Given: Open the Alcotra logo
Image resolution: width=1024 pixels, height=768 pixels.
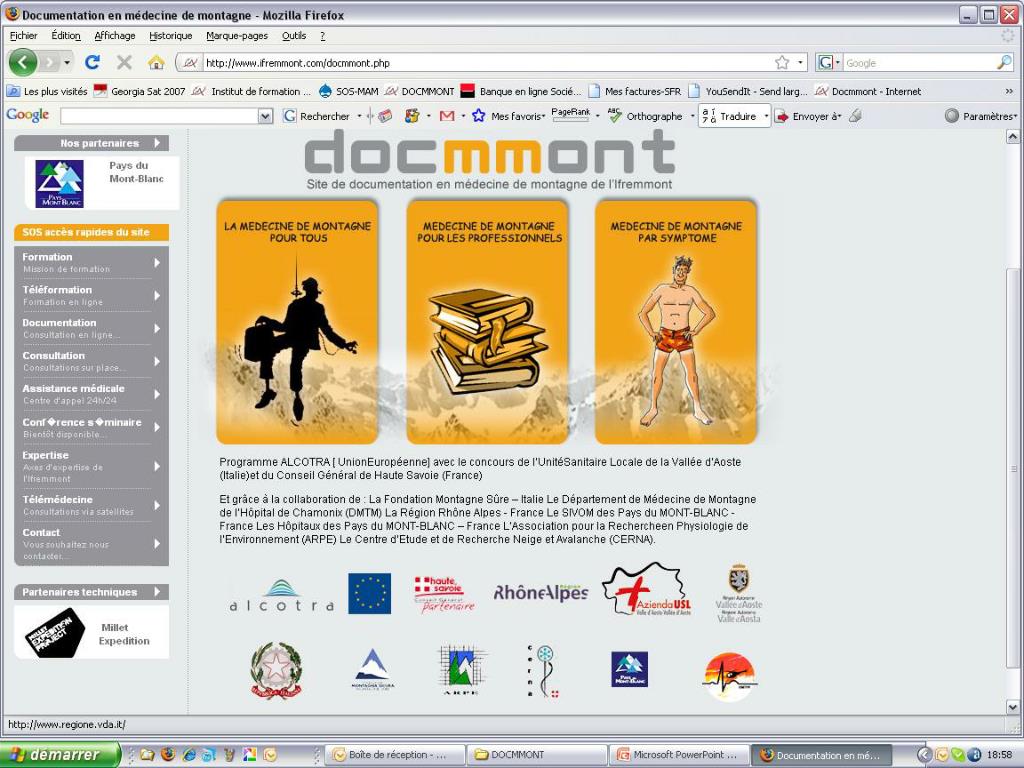Looking at the screenshot, I should point(281,595).
